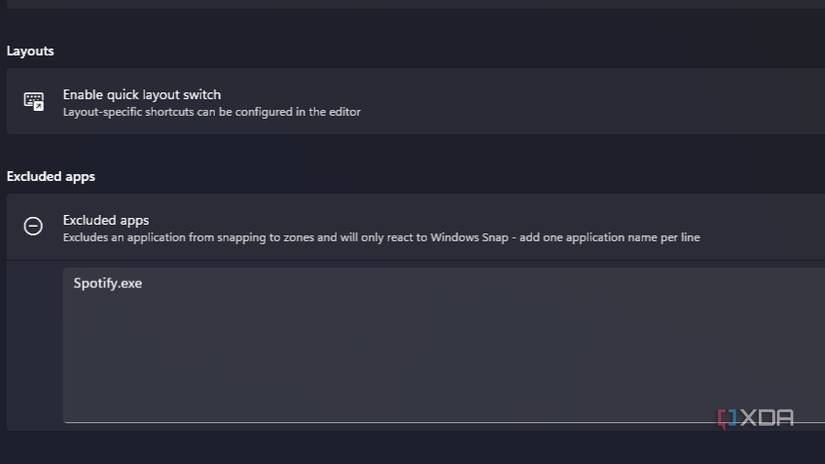Click the Layouts section heading
Viewport: 825px width, 464px height.
30,51
